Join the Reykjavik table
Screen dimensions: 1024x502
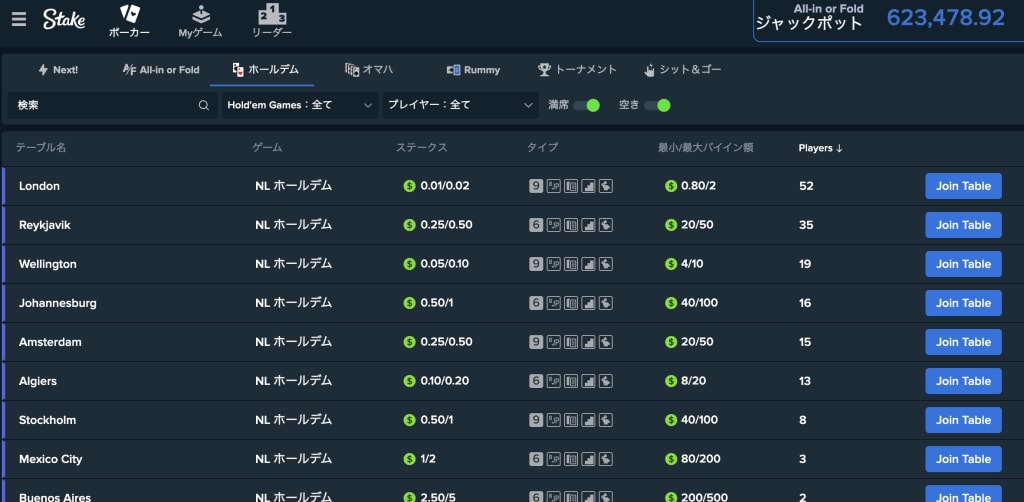pyautogui.click(x=963, y=225)
